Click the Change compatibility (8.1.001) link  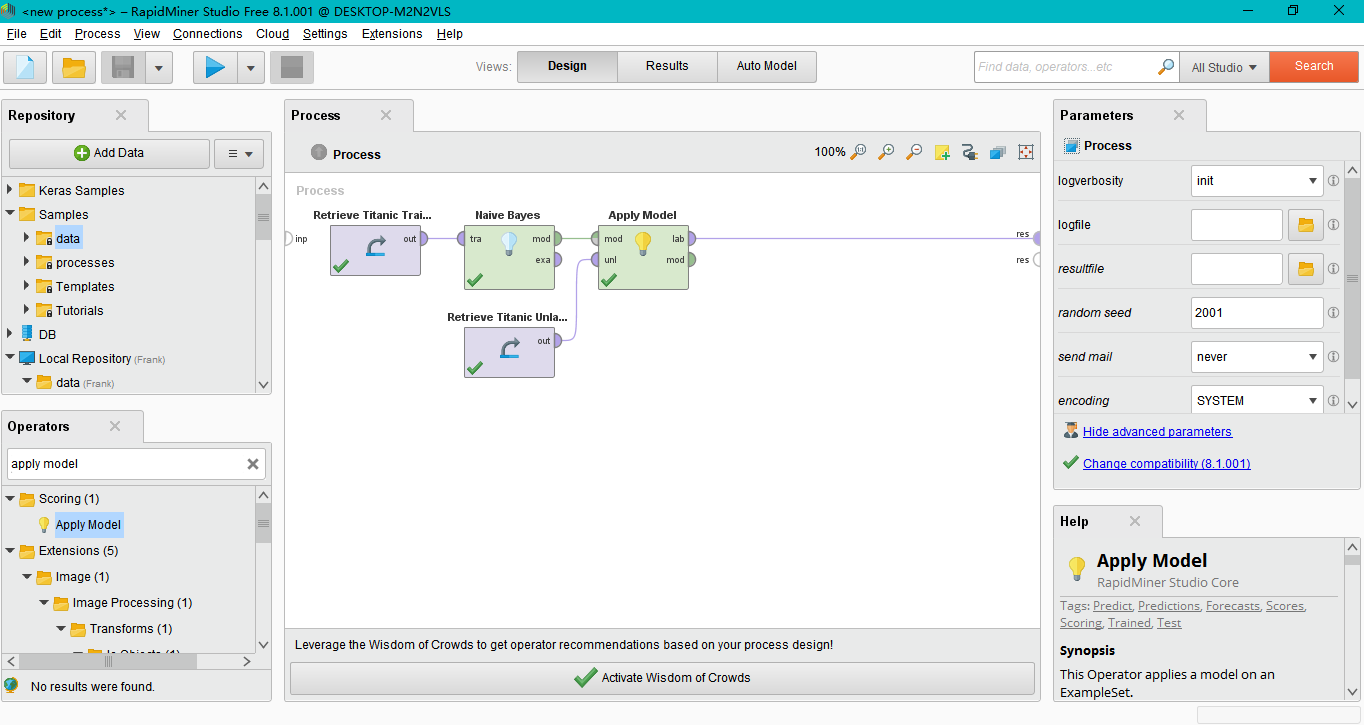(1166, 464)
